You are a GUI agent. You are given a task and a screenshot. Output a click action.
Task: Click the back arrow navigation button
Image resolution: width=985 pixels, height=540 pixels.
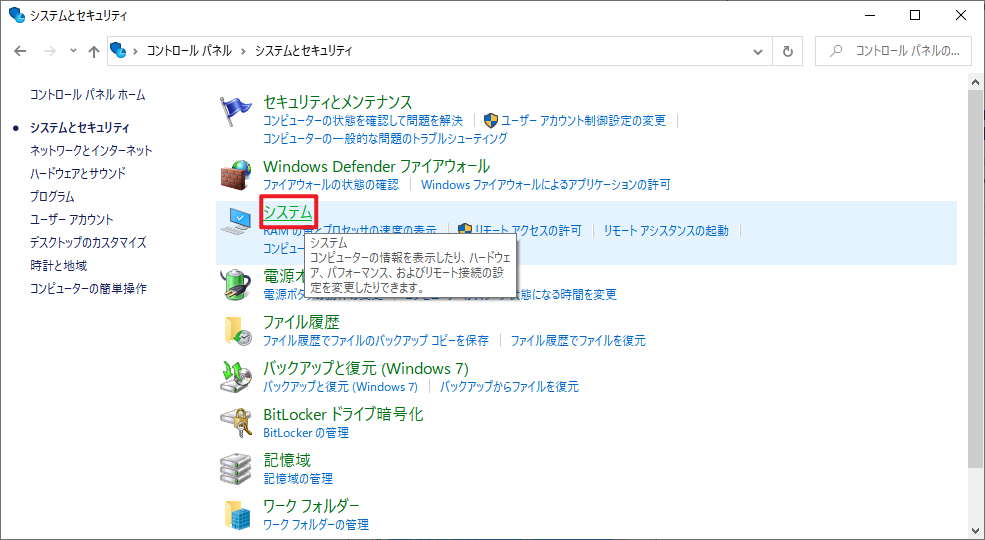pos(20,51)
